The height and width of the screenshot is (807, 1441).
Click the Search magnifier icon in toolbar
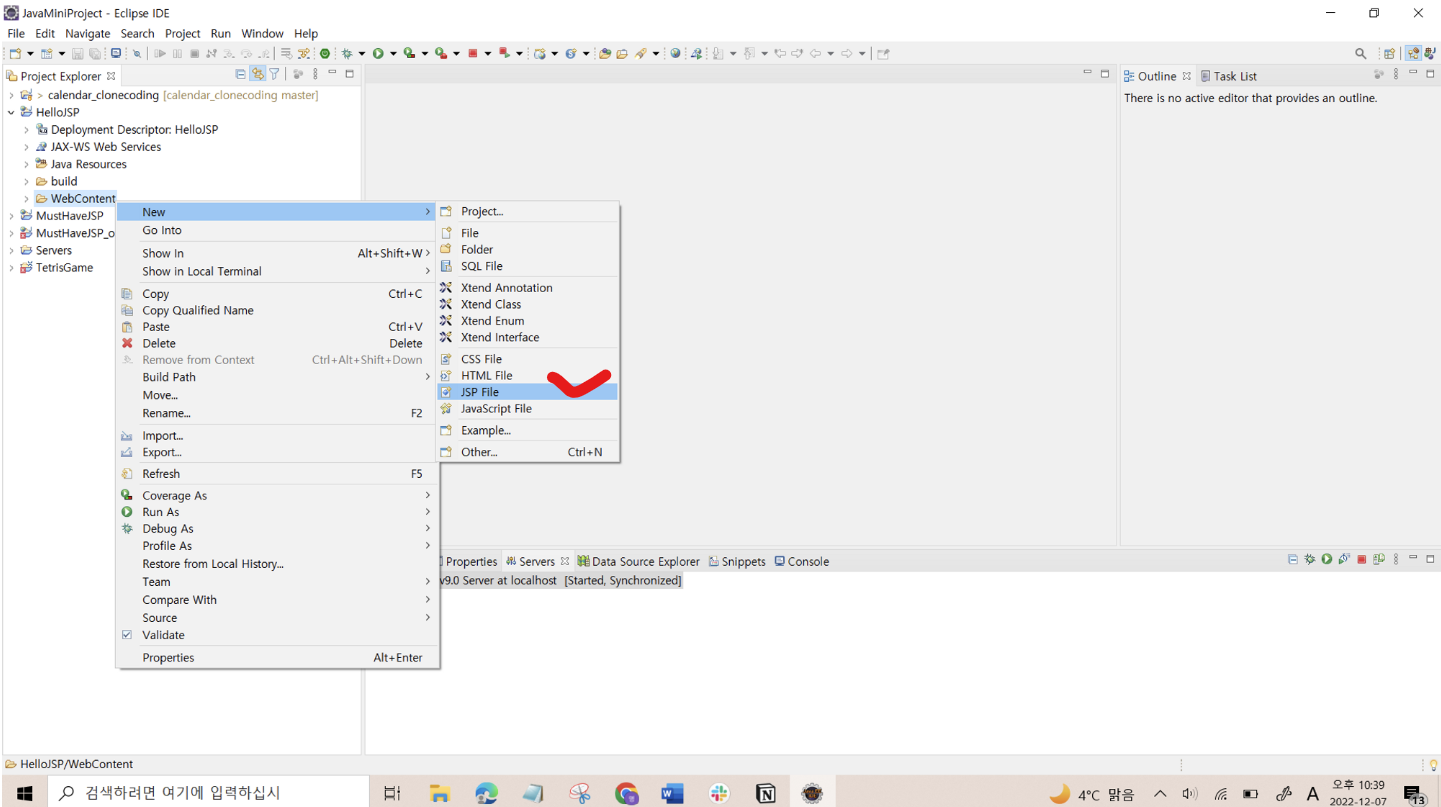[x=1361, y=53]
